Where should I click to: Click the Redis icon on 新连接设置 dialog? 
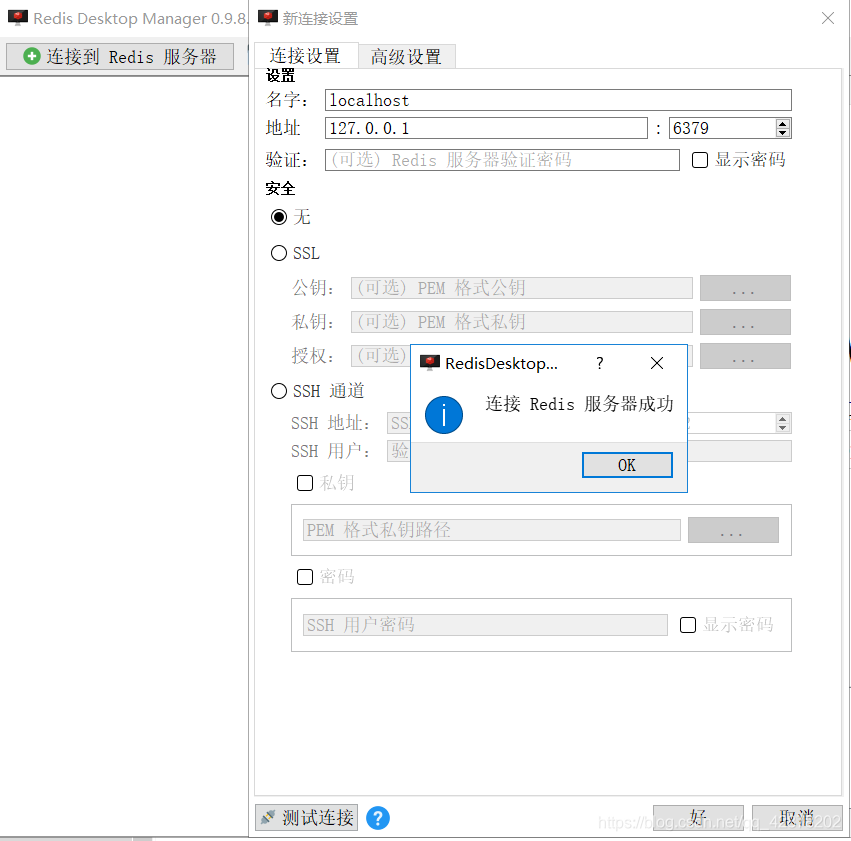(267, 17)
